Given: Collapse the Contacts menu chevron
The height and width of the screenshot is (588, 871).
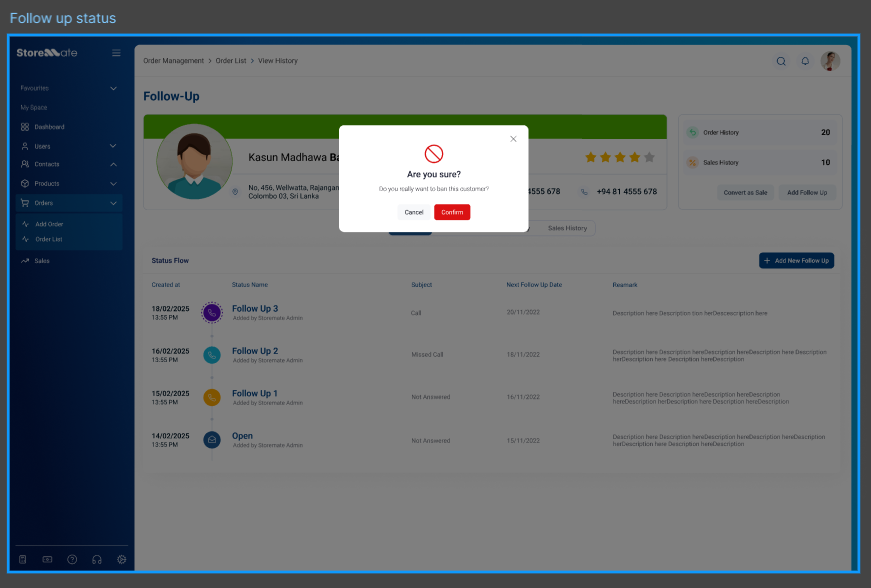Looking at the screenshot, I should [x=113, y=164].
